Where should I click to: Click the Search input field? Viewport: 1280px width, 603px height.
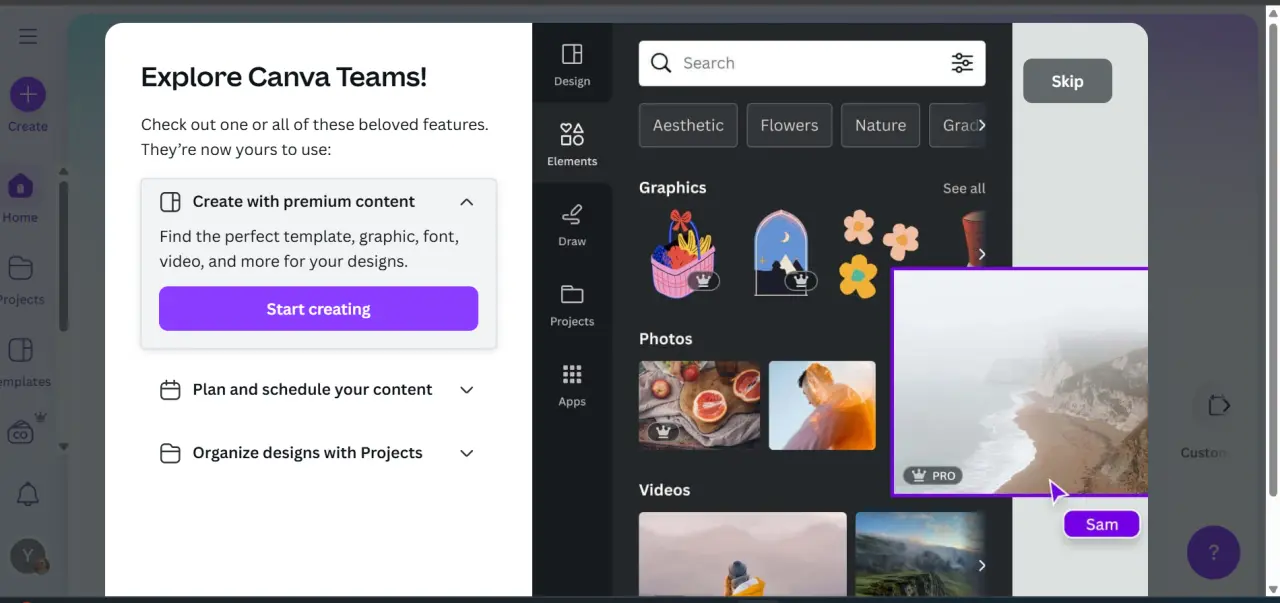coord(812,63)
